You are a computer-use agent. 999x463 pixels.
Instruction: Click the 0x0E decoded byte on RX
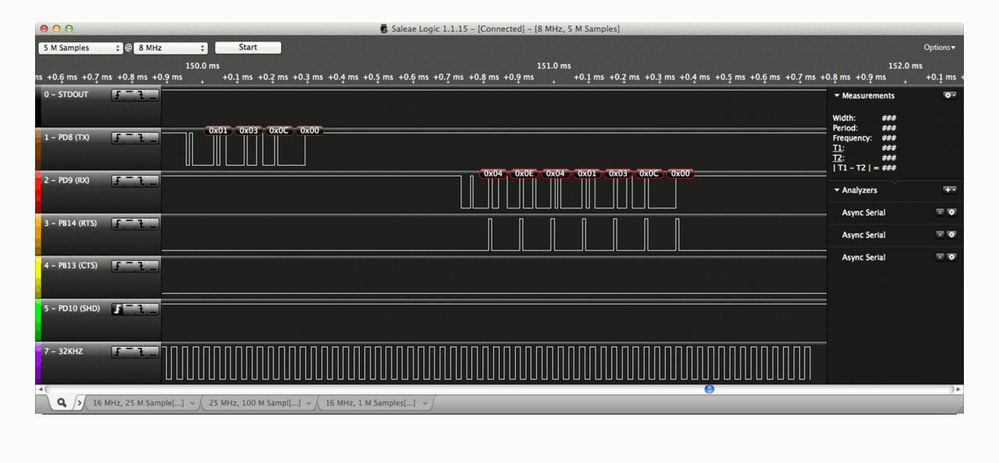coord(524,173)
